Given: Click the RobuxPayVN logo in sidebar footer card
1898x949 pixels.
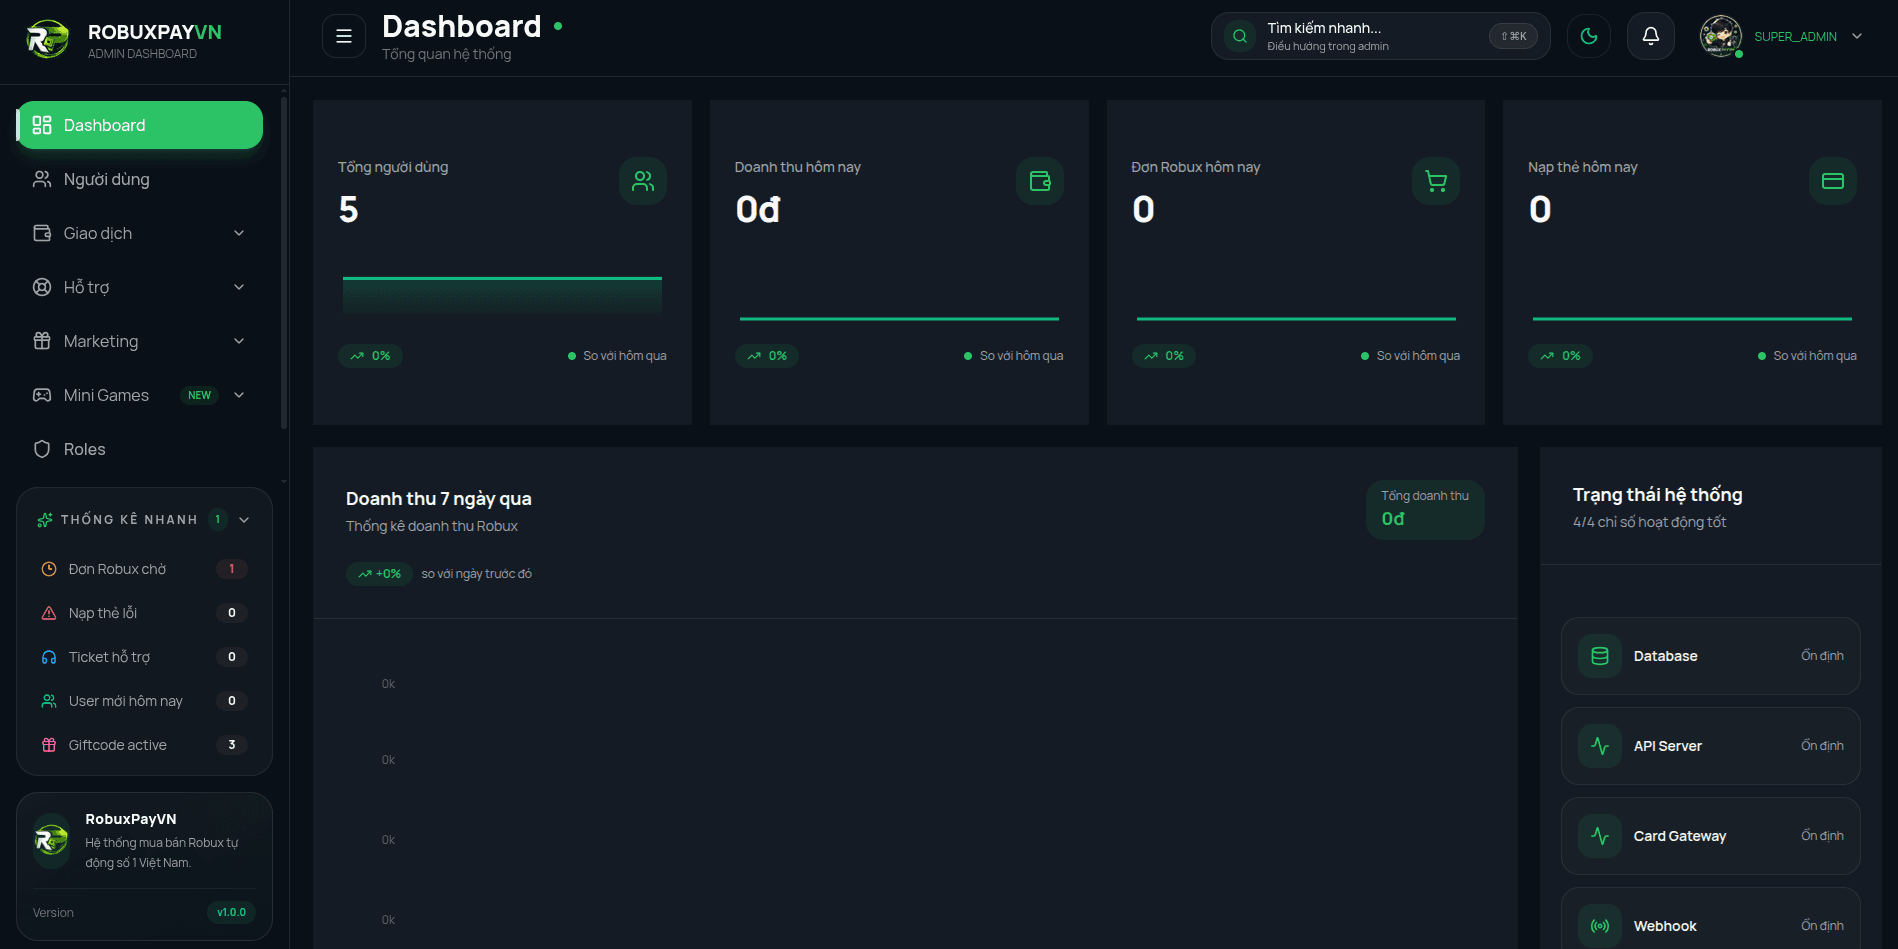Looking at the screenshot, I should [x=51, y=839].
